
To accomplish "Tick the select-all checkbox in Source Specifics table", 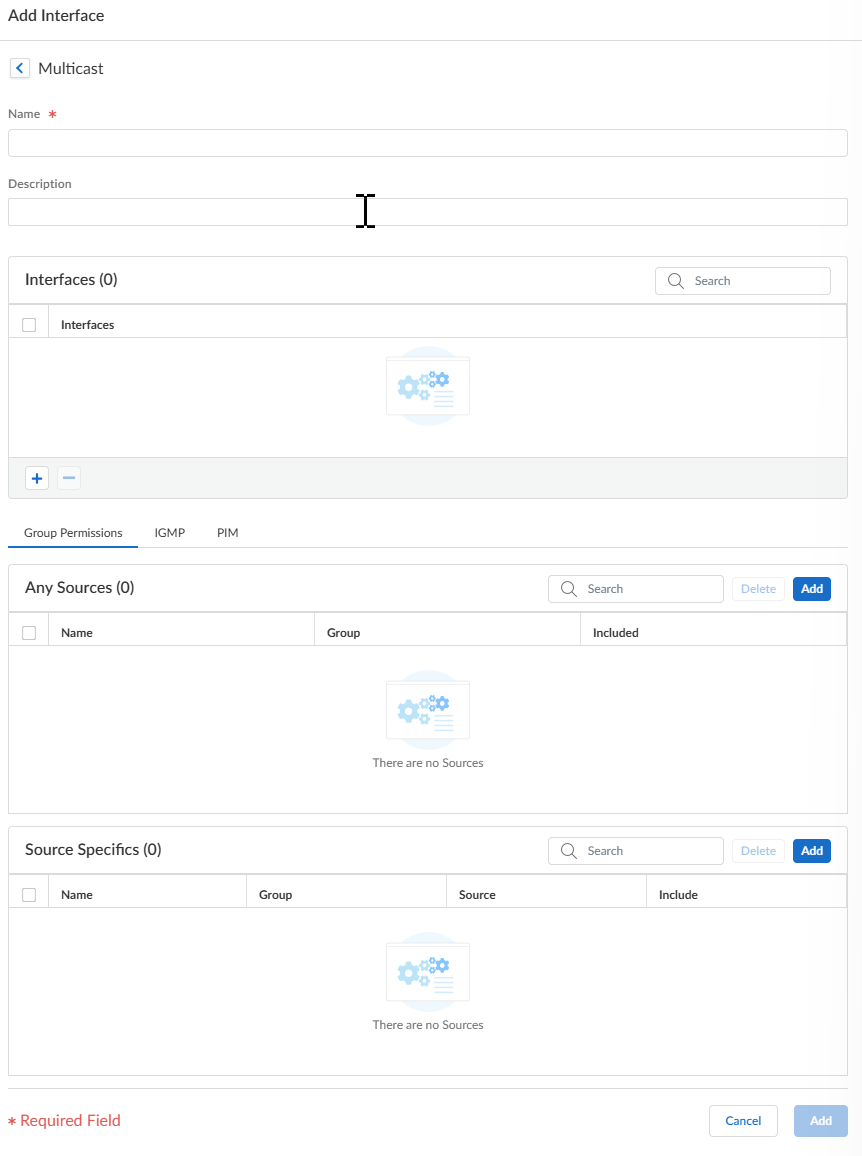I will 29,895.
